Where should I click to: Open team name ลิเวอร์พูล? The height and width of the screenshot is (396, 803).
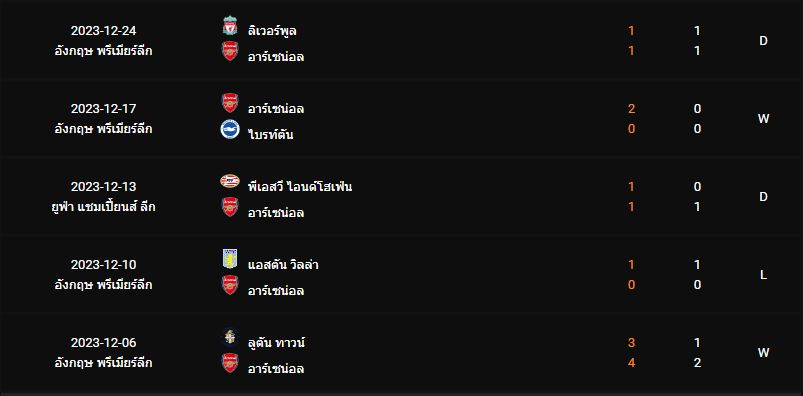pyautogui.click(x=272, y=31)
